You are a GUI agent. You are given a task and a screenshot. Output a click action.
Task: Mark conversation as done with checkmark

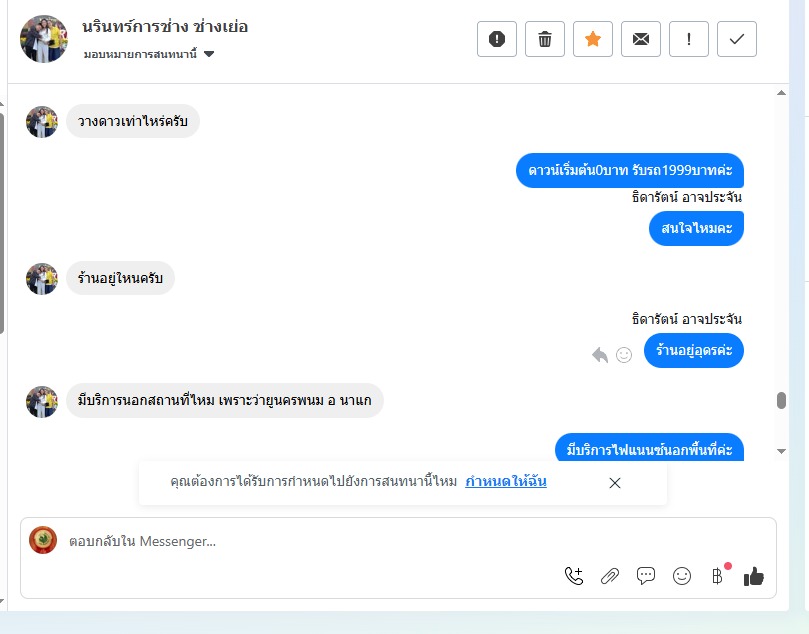point(737,39)
